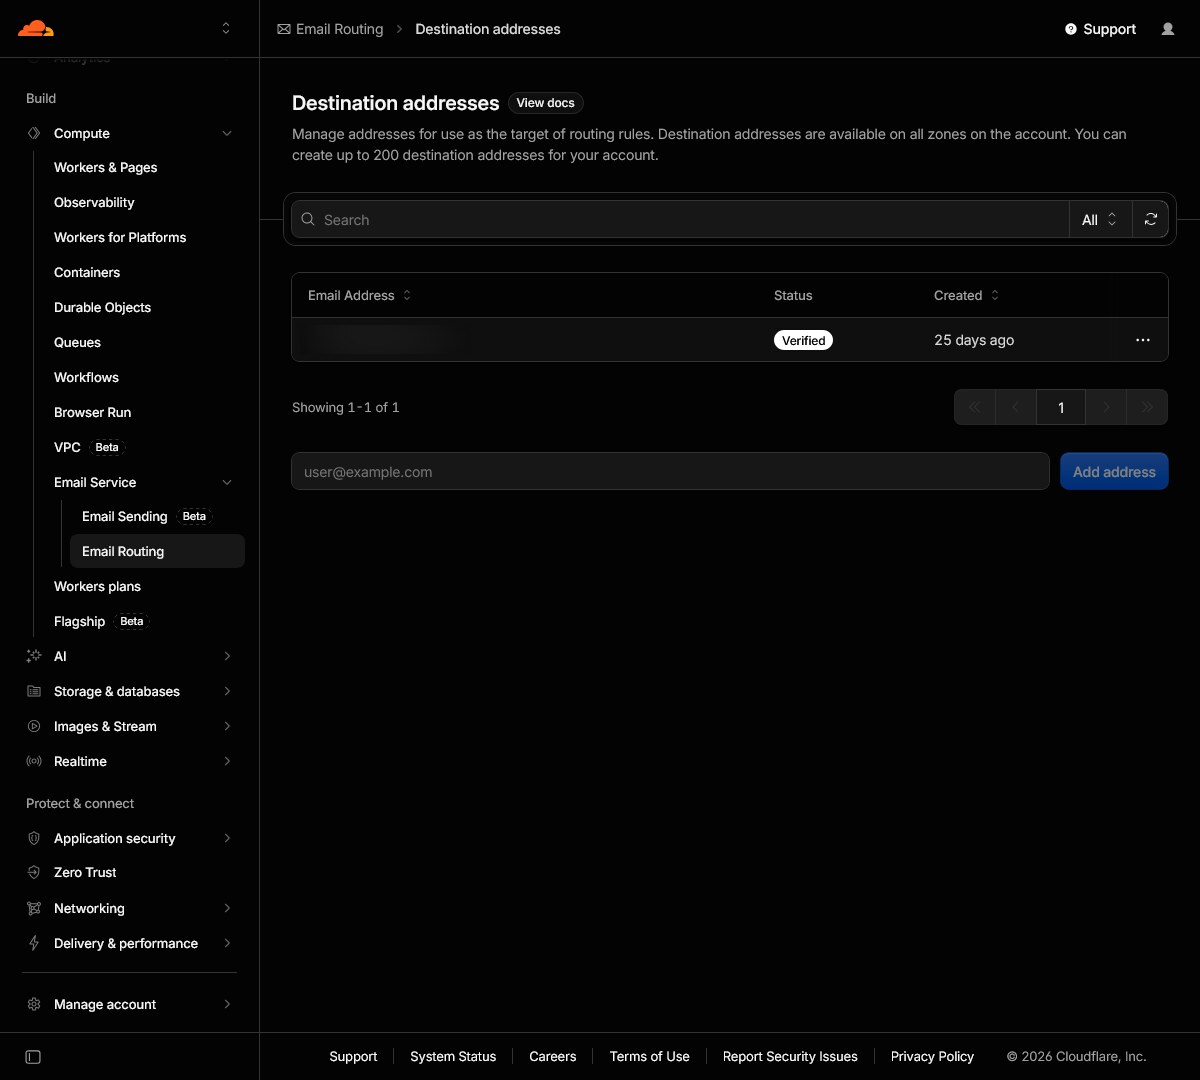Go to next page of results
The width and height of the screenshot is (1200, 1080).
(1106, 407)
